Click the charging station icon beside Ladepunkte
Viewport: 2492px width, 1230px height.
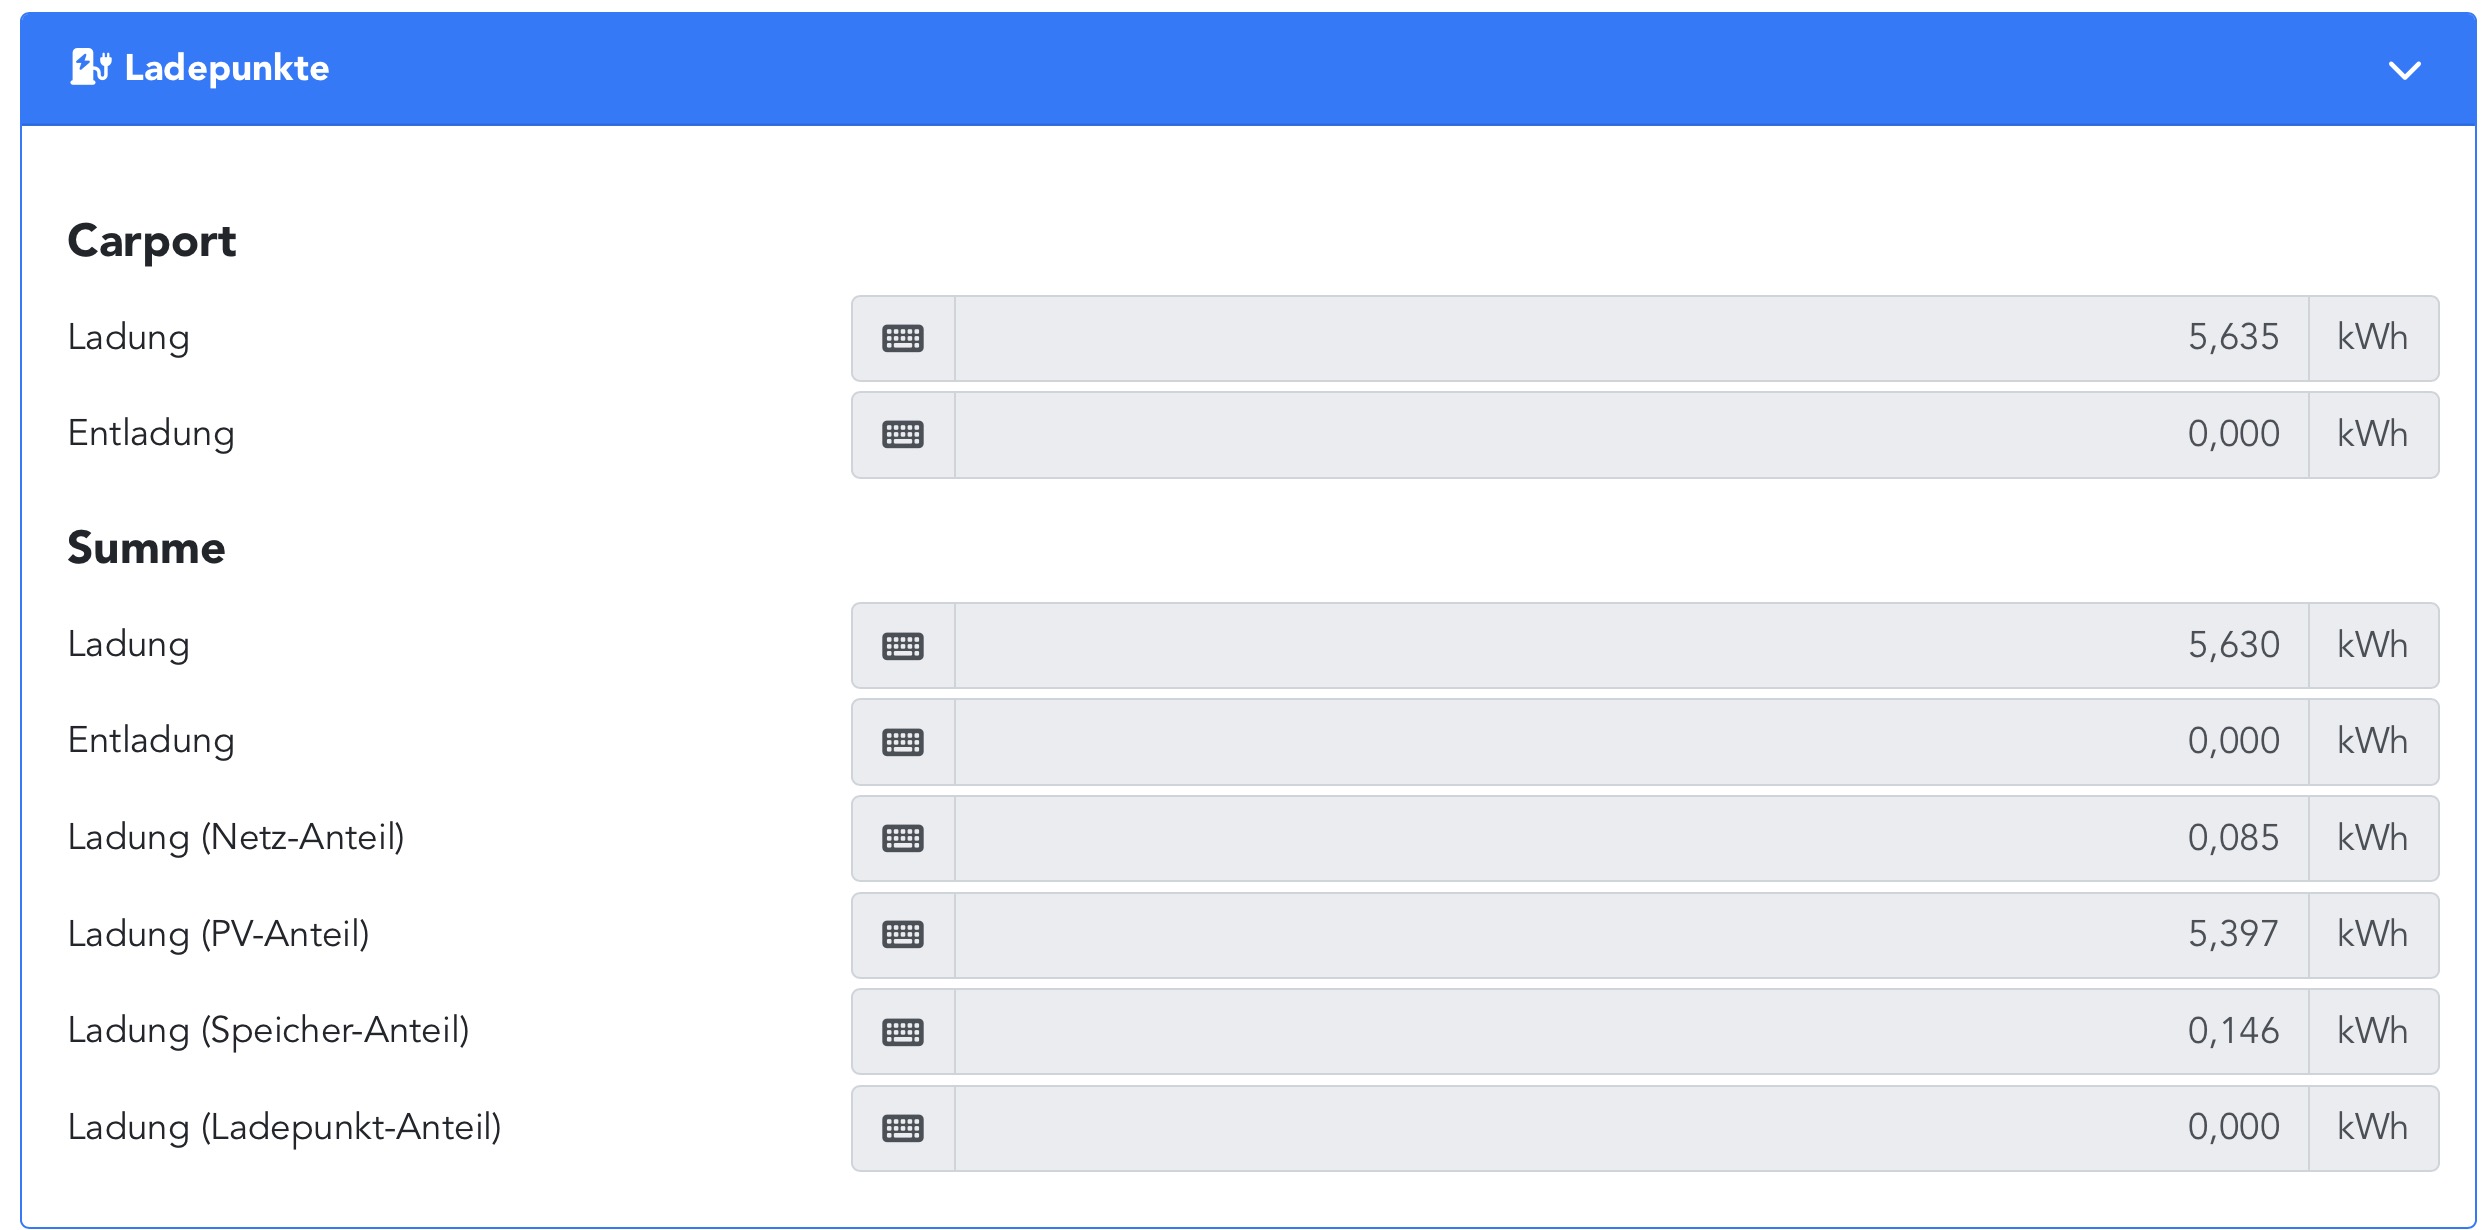pyautogui.click(x=90, y=67)
